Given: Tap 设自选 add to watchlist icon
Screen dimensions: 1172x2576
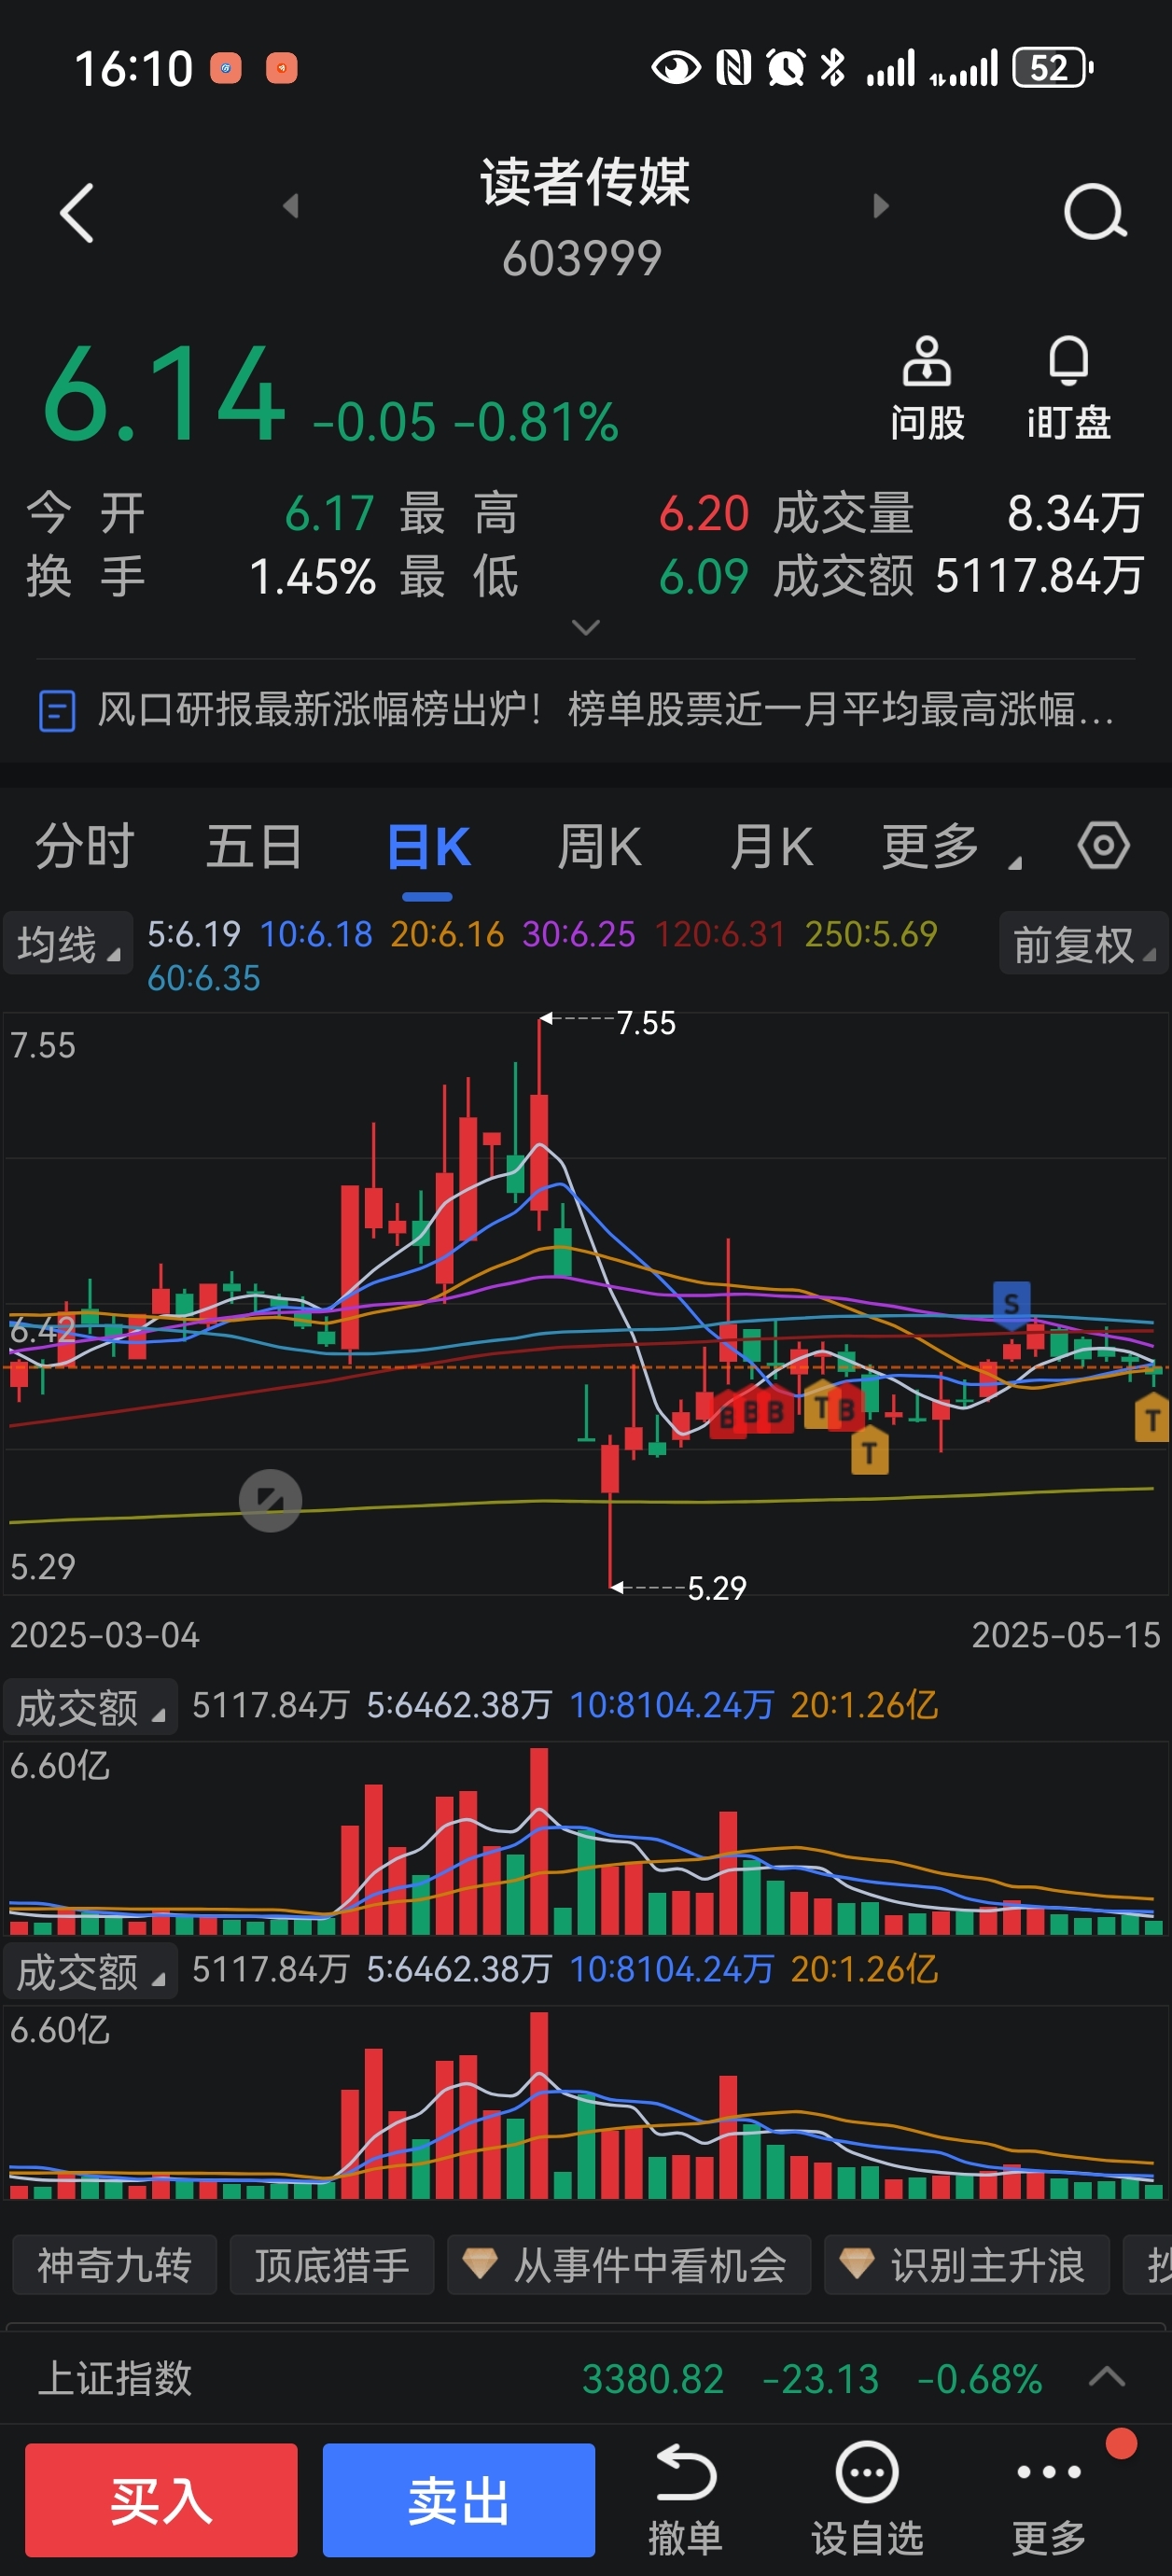Looking at the screenshot, I should [867, 2472].
